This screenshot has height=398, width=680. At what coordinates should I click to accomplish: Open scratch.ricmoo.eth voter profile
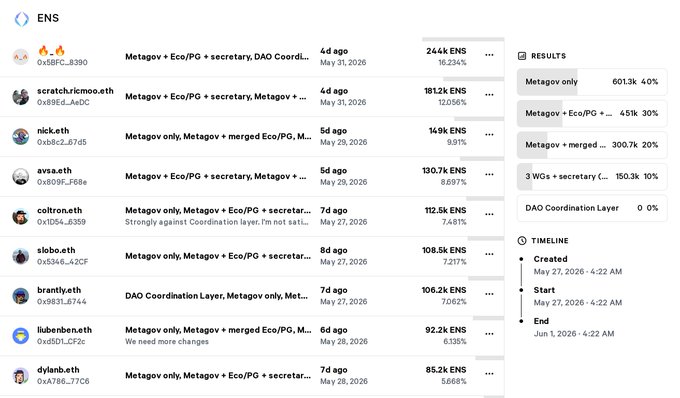pyautogui.click(x=75, y=91)
